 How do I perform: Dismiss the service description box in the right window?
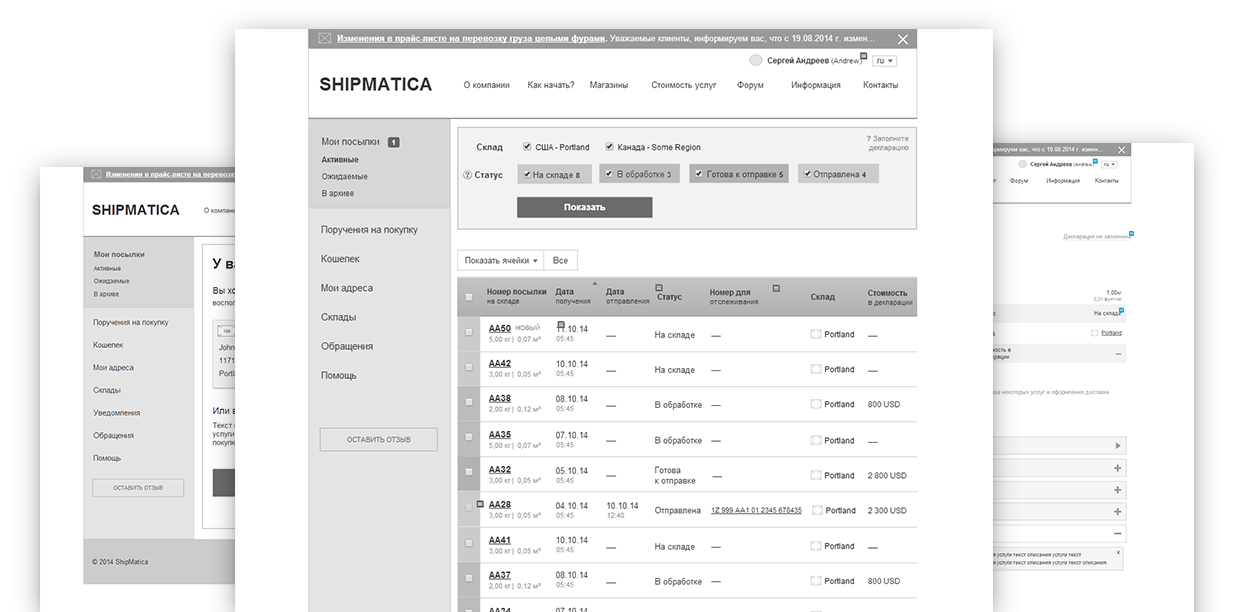click(1119, 552)
